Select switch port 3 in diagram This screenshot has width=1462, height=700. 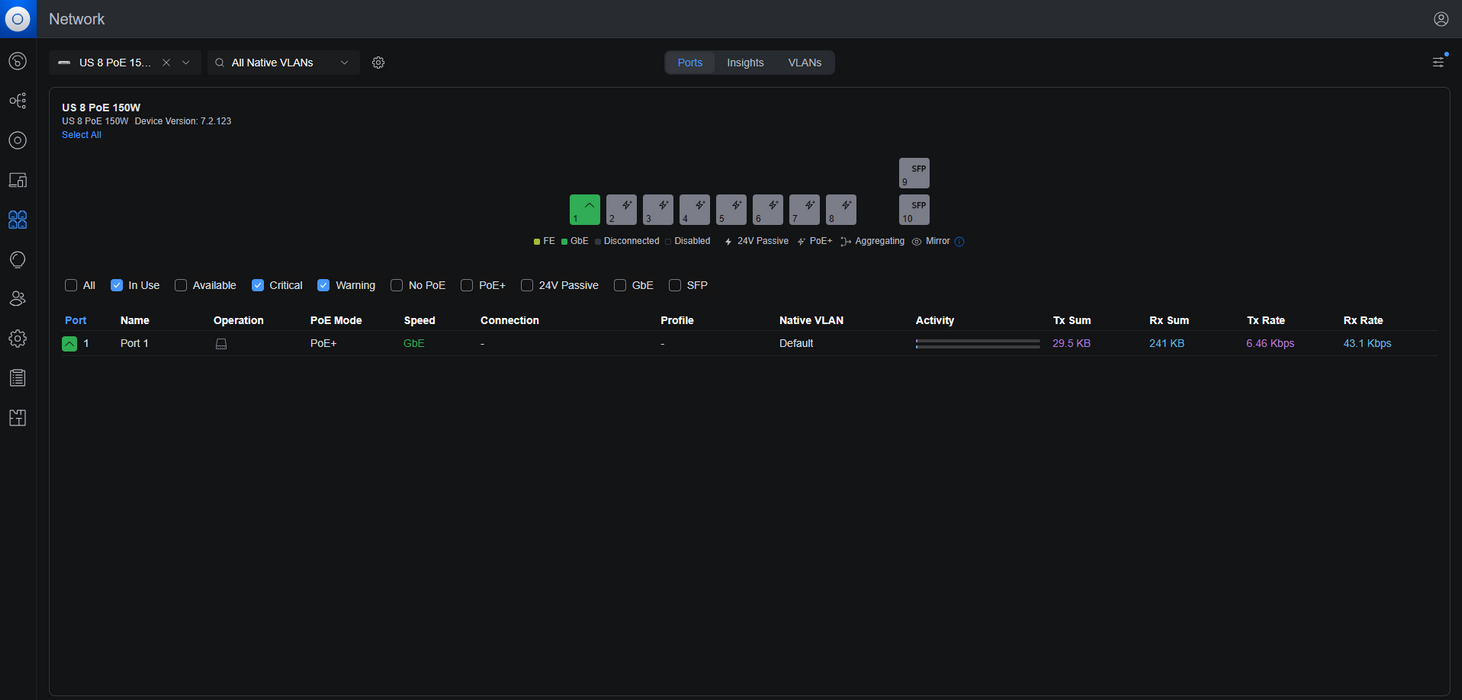[658, 210]
